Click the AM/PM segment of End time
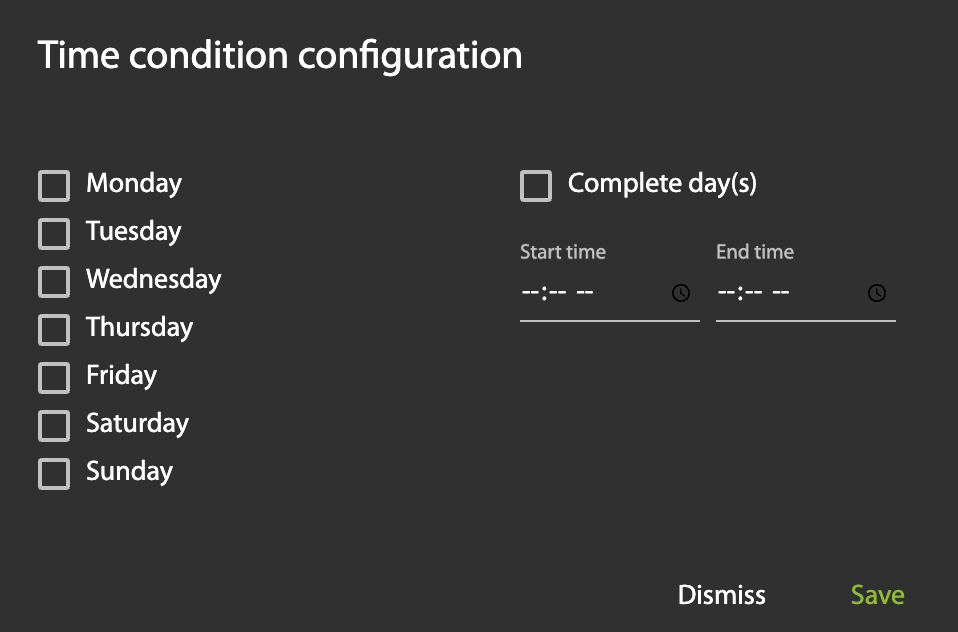Viewport: 958px width, 632px height. pyautogui.click(x=782, y=293)
